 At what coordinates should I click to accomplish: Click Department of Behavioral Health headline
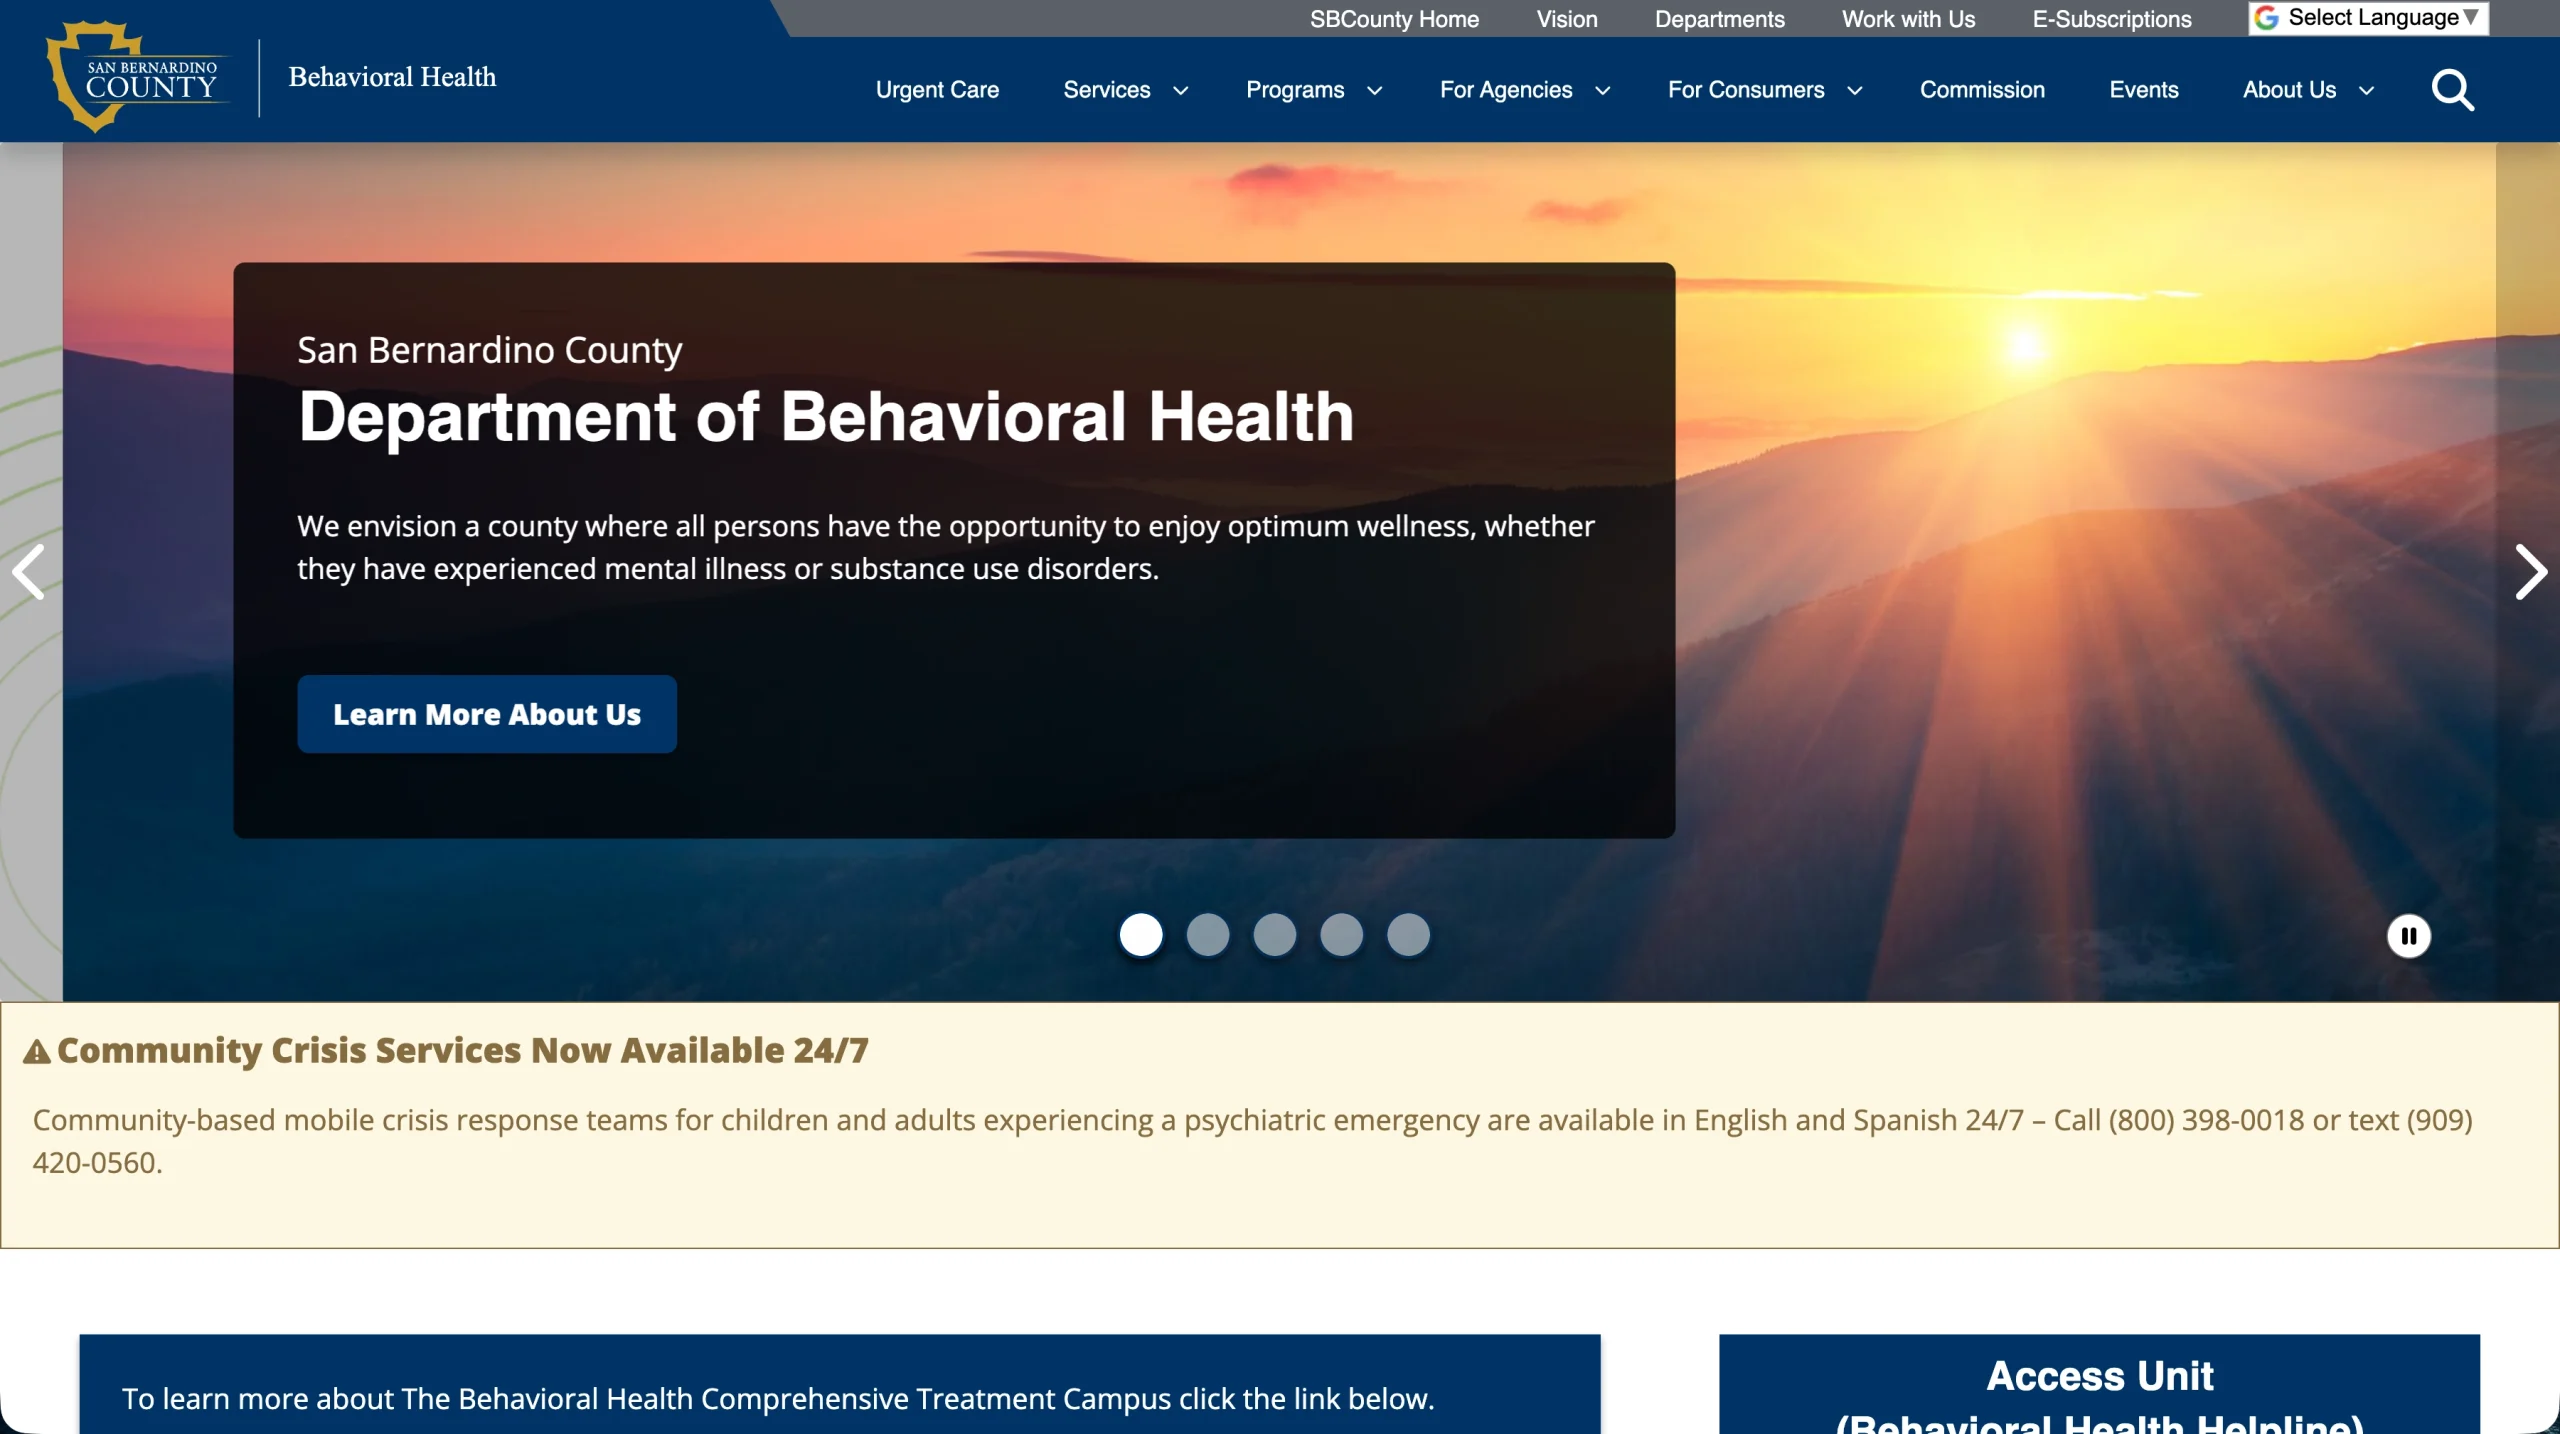[x=826, y=416]
